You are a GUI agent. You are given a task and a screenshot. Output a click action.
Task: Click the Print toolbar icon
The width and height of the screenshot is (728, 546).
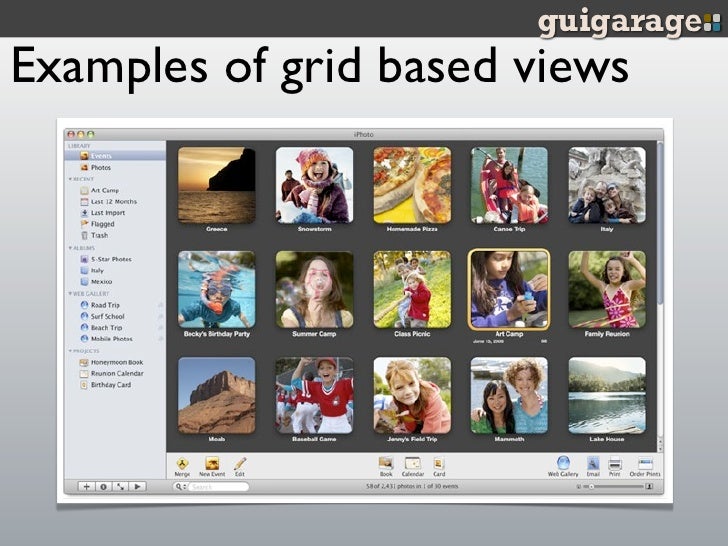pos(615,463)
